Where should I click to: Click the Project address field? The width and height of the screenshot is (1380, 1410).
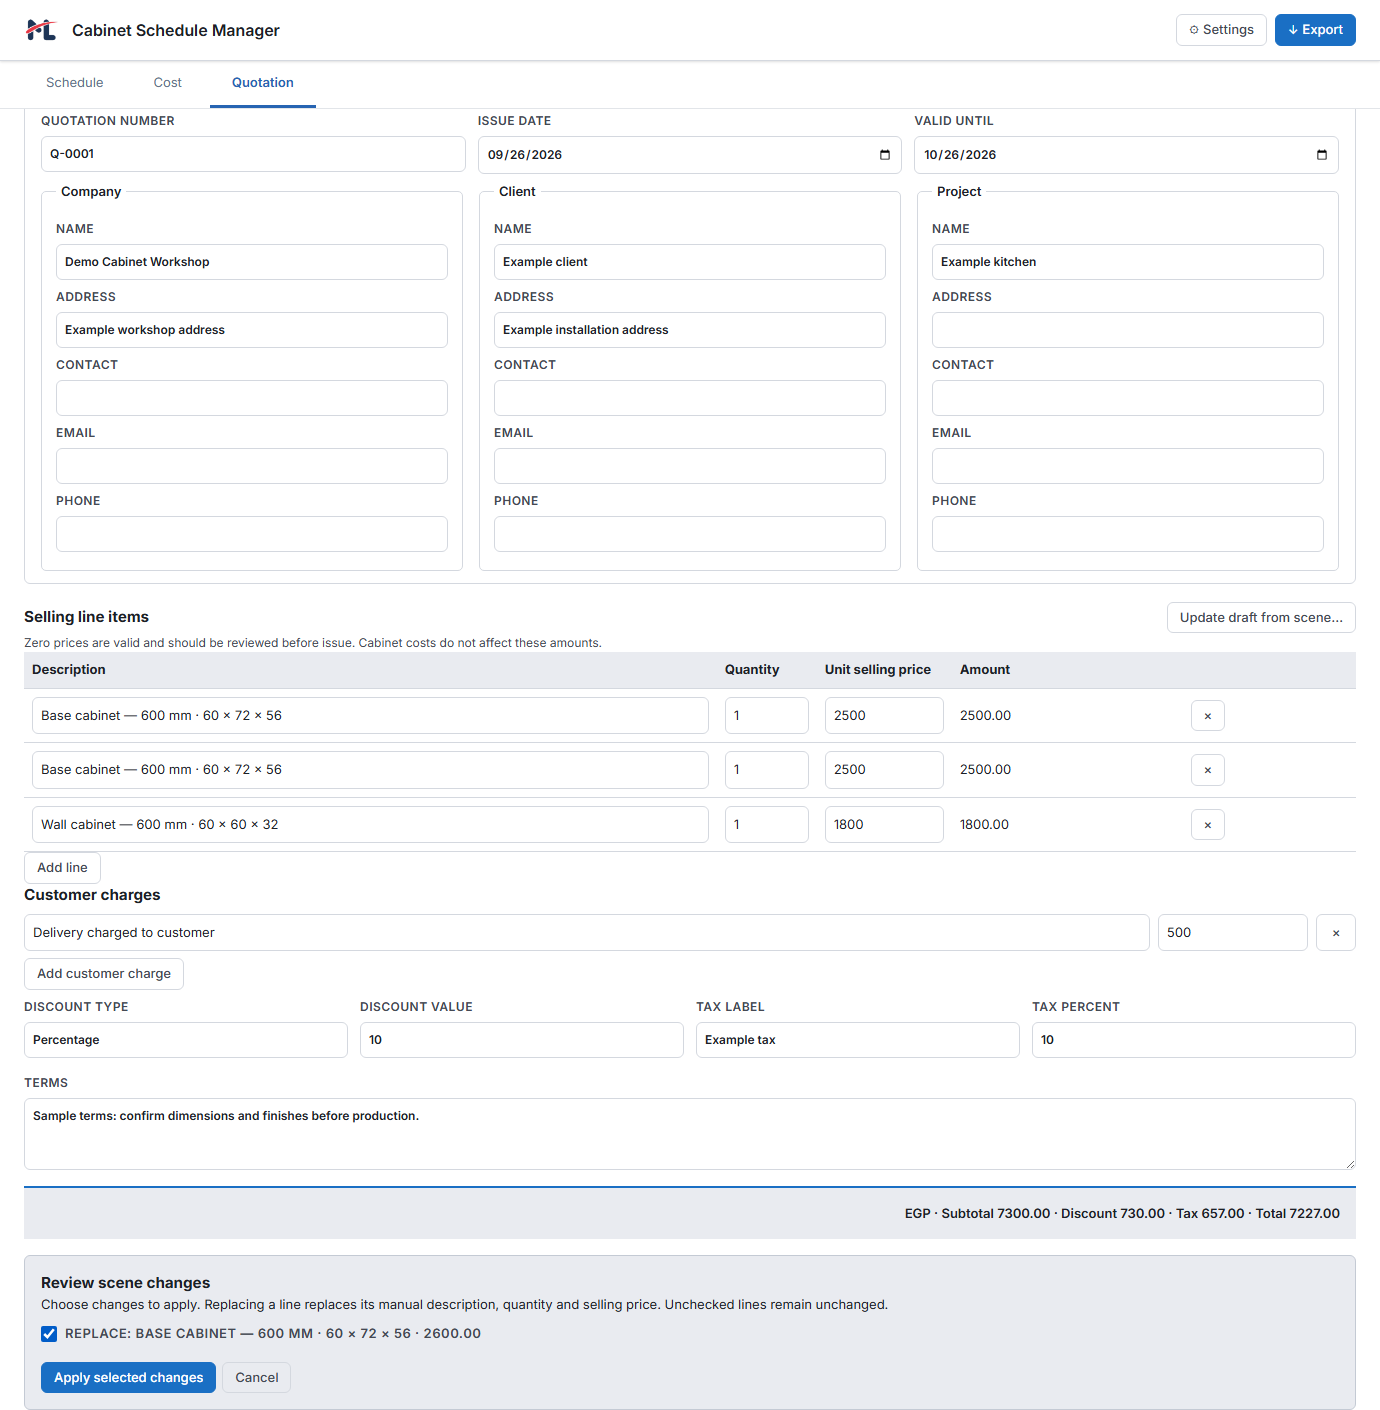pos(1128,330)
